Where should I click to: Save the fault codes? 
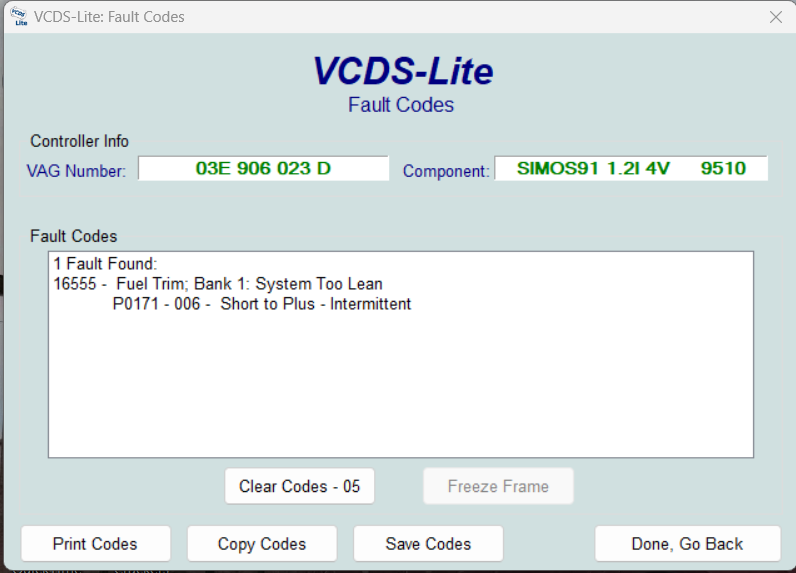[x=428, y=544]
